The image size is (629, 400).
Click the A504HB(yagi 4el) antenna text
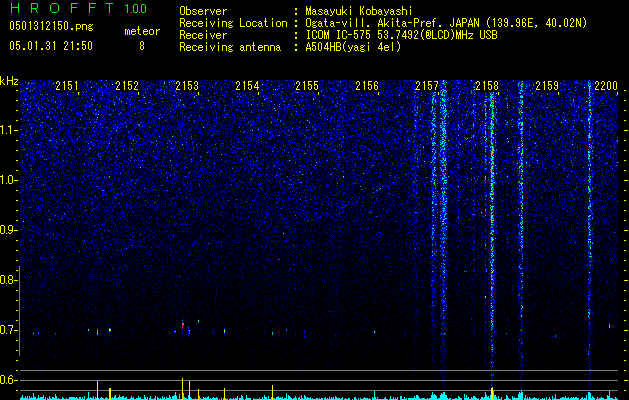pos(353,47)
